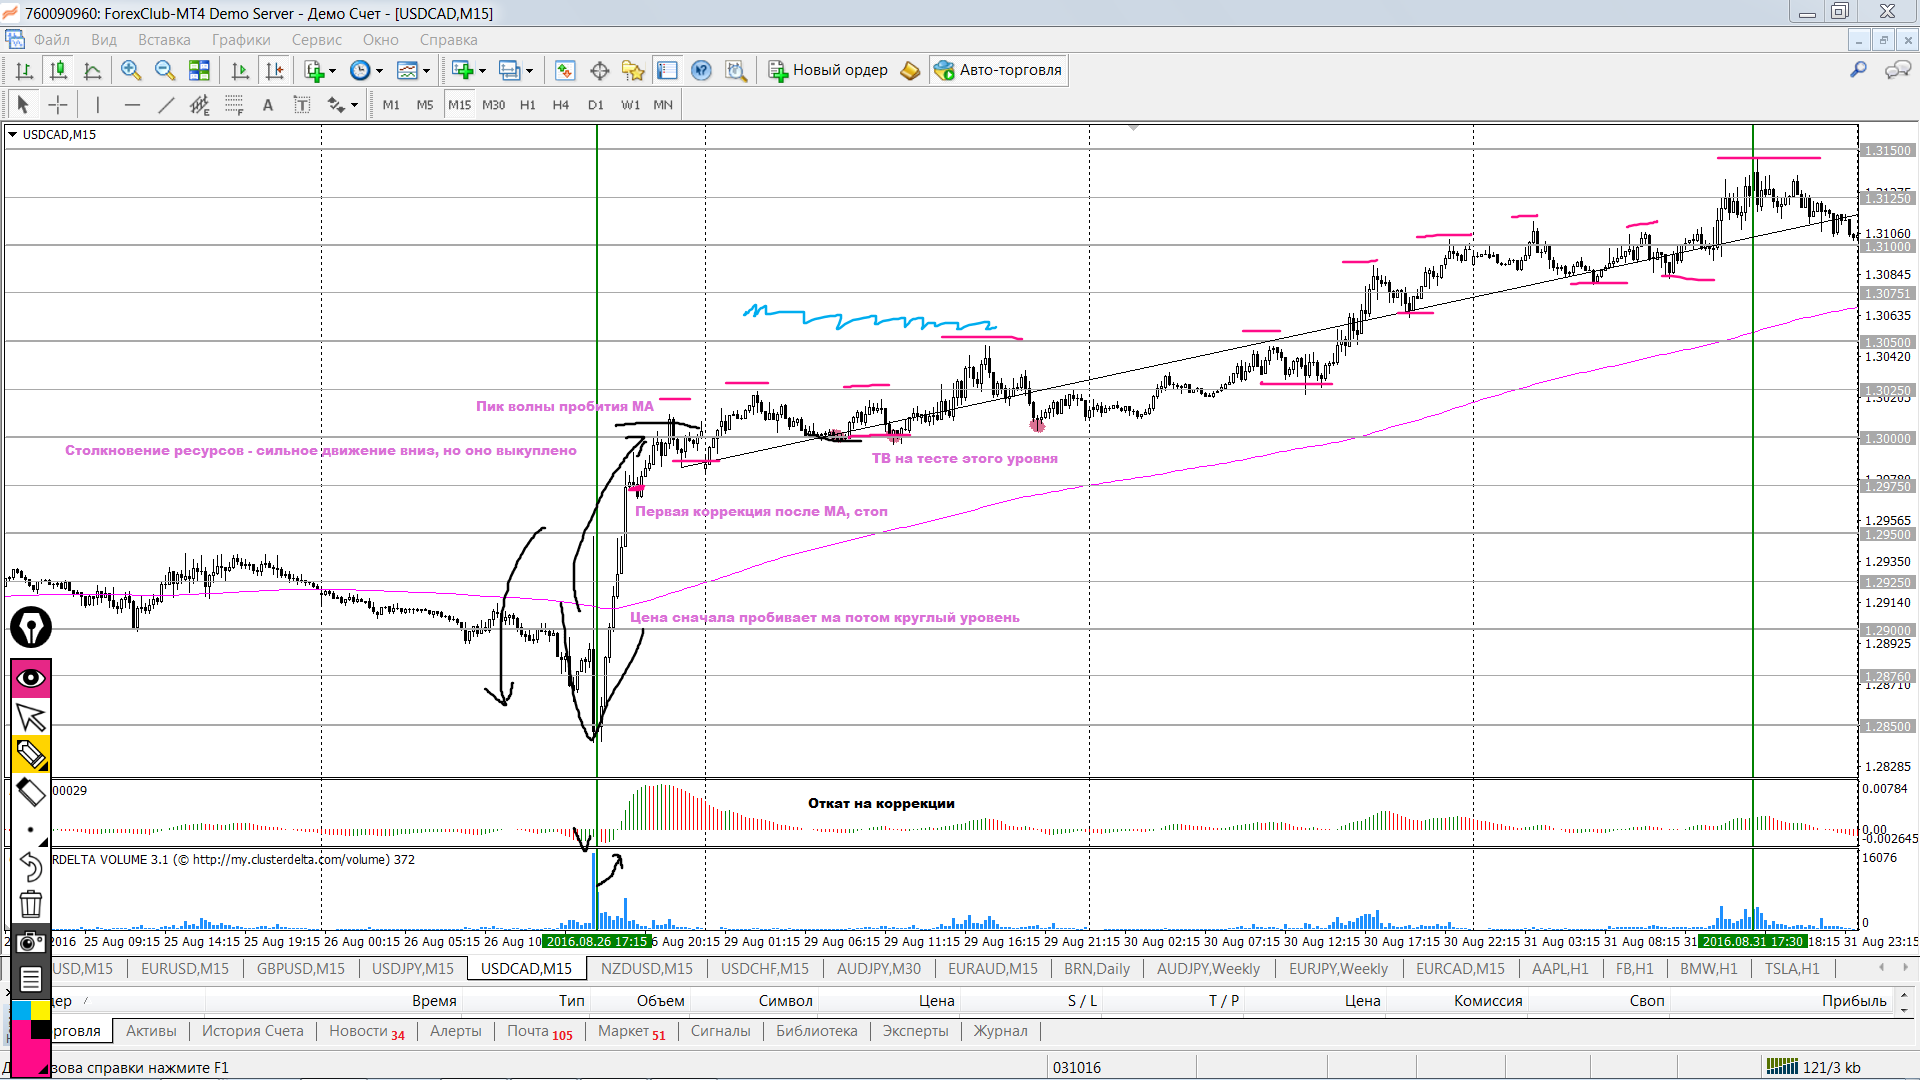Open the Графики menu
The image size is (1920, 1080).
(x=240, y=40)
